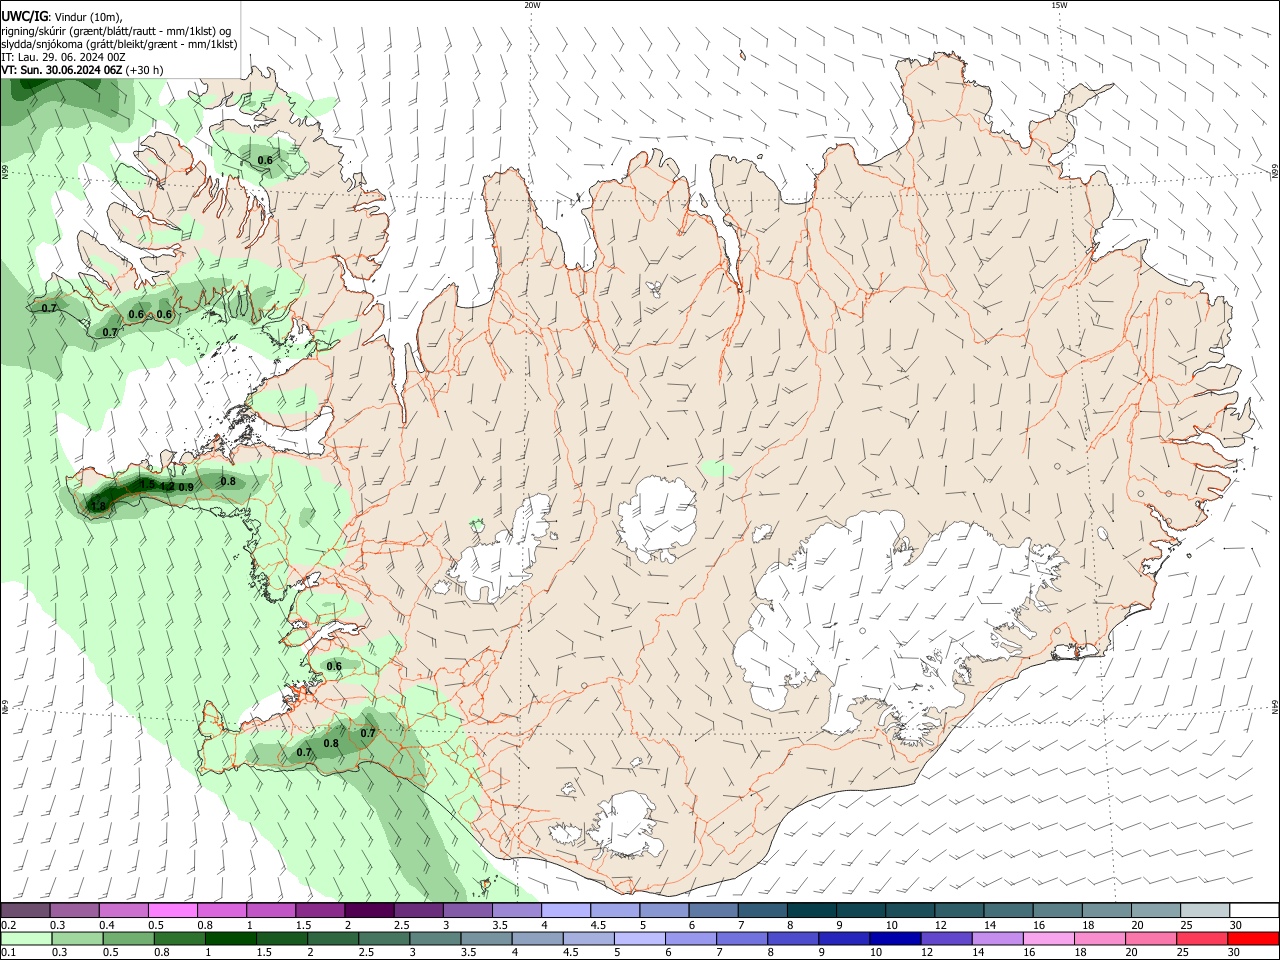The image size is (1280, 960).
Task: Click the Hofsjökull glacier in central Iceland
Action: [657, 518]
